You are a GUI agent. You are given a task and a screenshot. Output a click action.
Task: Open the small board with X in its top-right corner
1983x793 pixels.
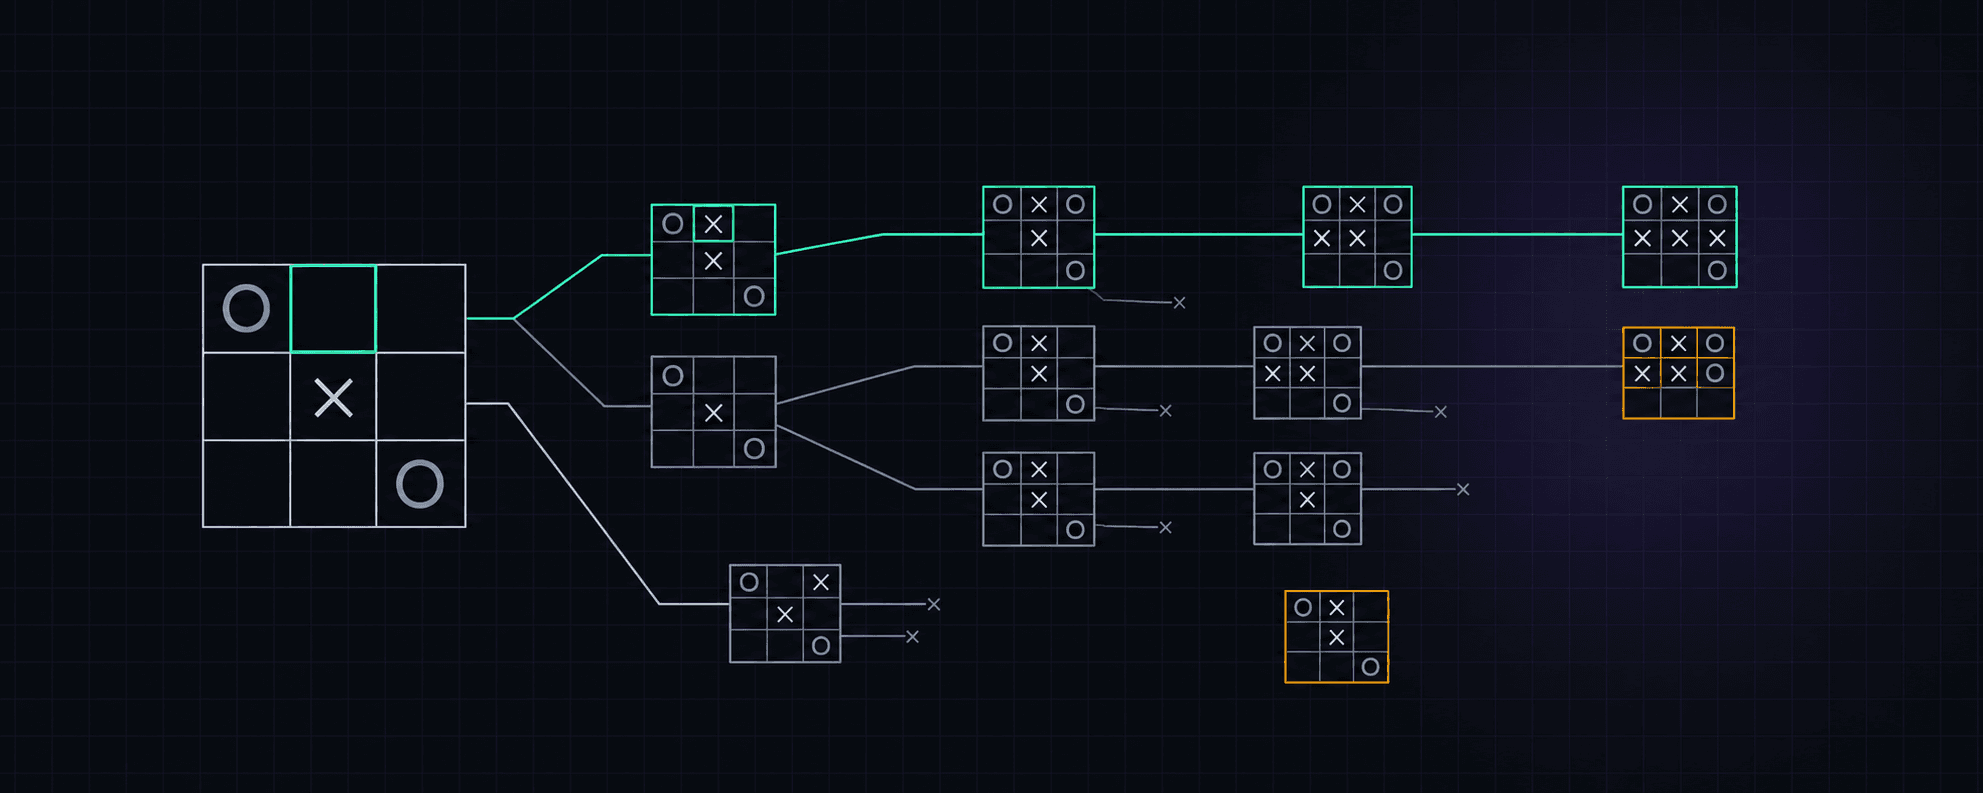785,614
